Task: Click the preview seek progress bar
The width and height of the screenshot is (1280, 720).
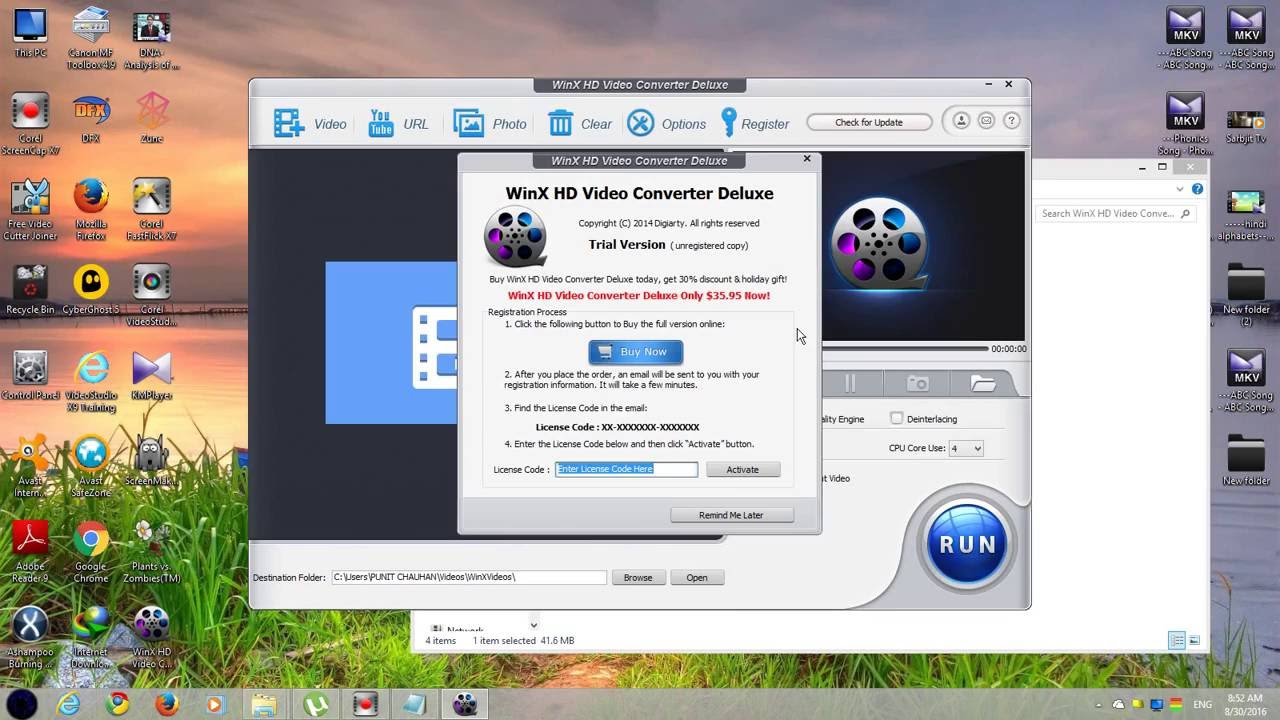Action: click(905, 349)
